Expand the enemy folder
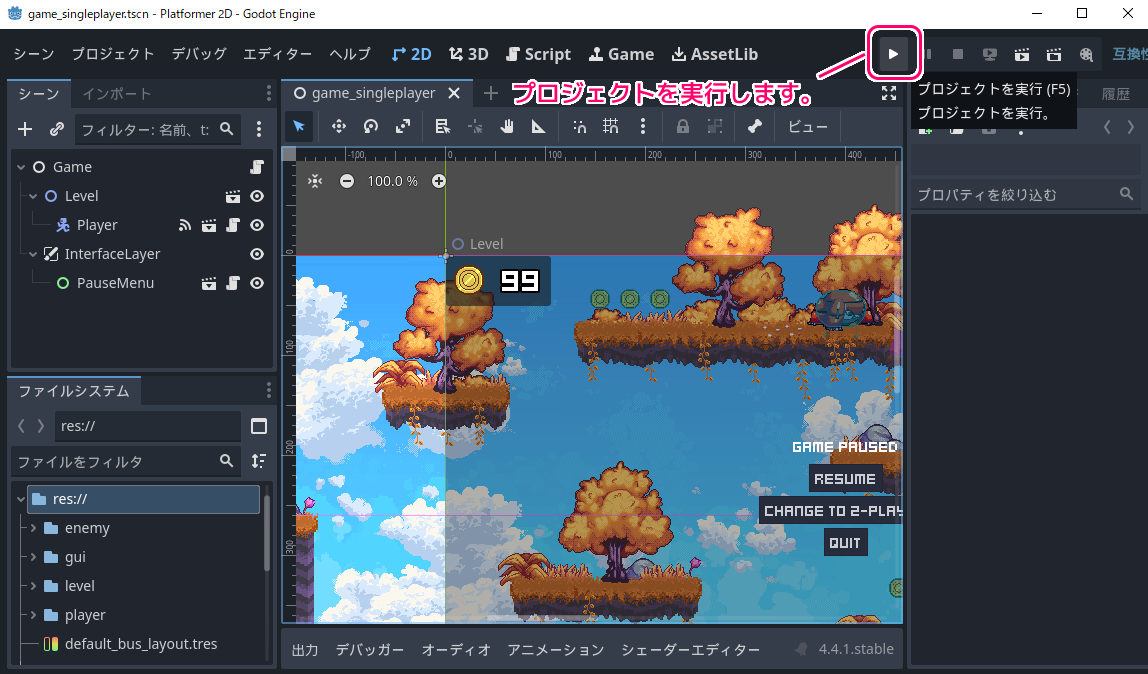1148x674 pixels. [x=33, y=528]
